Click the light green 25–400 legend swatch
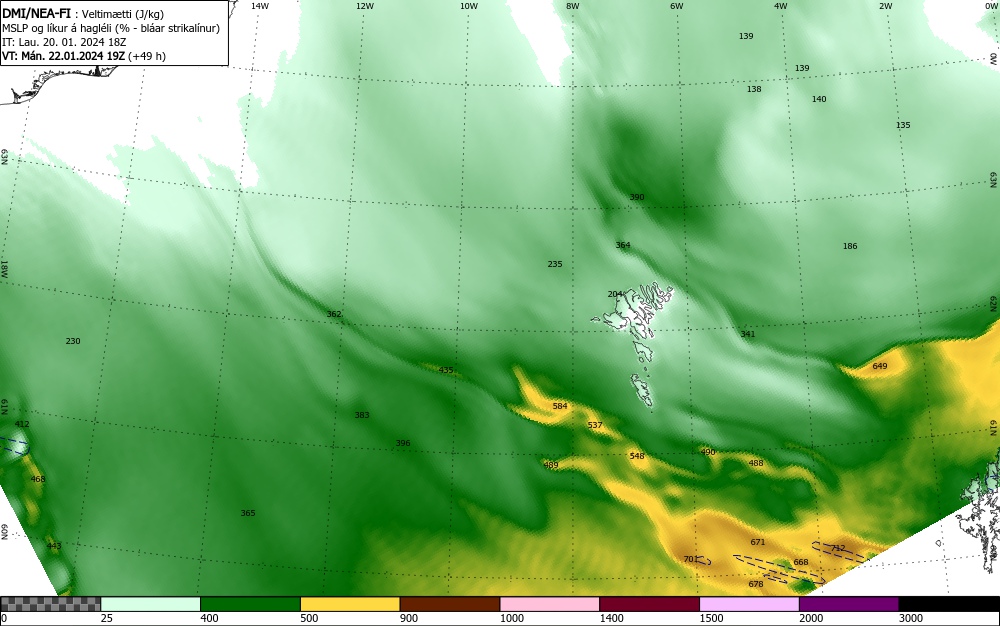Viewport: 1000px width, 626px height. [x=150, y=604]
